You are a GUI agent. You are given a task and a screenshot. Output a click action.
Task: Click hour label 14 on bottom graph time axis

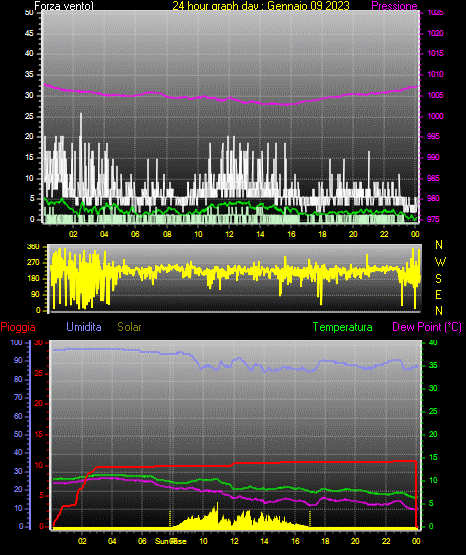264,541
